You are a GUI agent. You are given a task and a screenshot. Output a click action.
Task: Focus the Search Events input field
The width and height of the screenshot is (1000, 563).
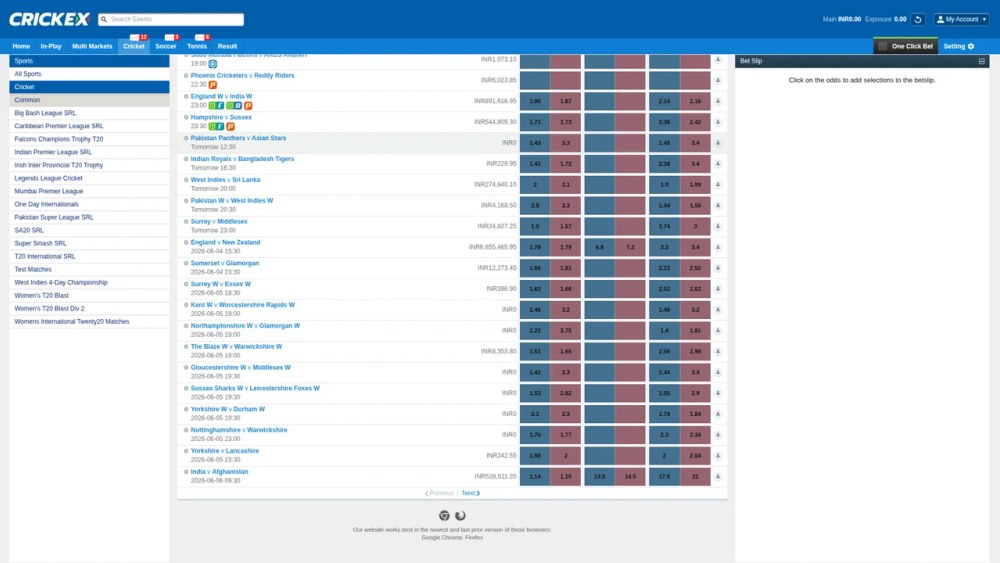171,19
